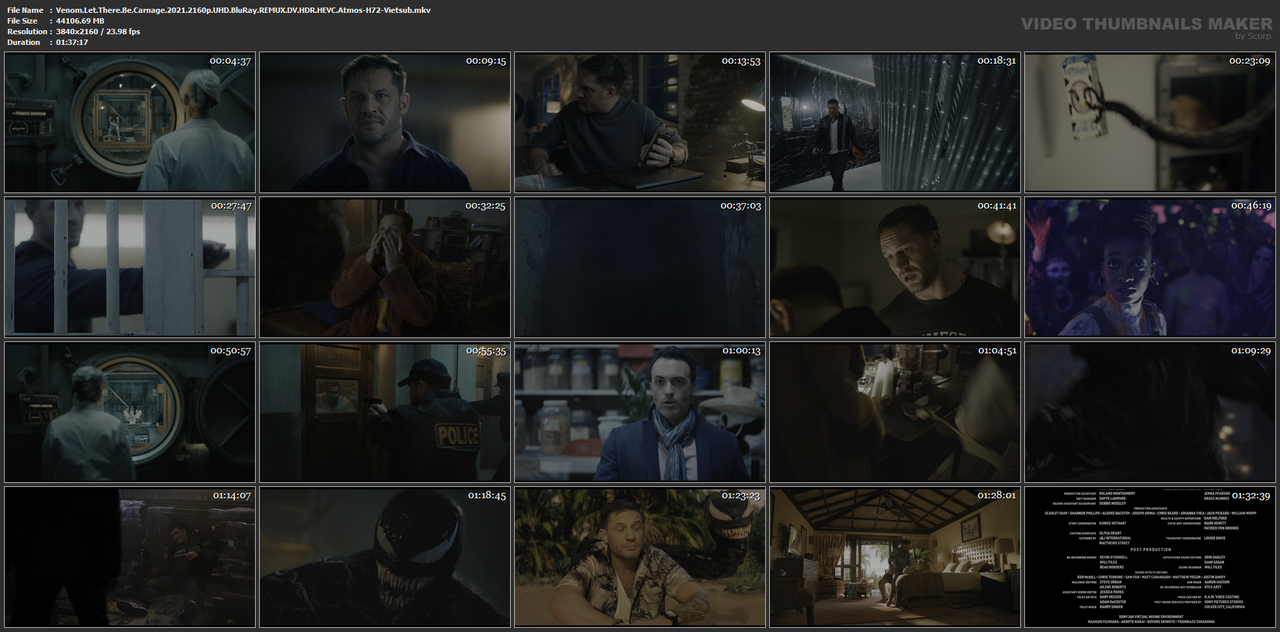Click the credits frame at 01:32:39
Viewport: 1280px width, 632px height.
pyautogui.click(x=1150, y=557)
